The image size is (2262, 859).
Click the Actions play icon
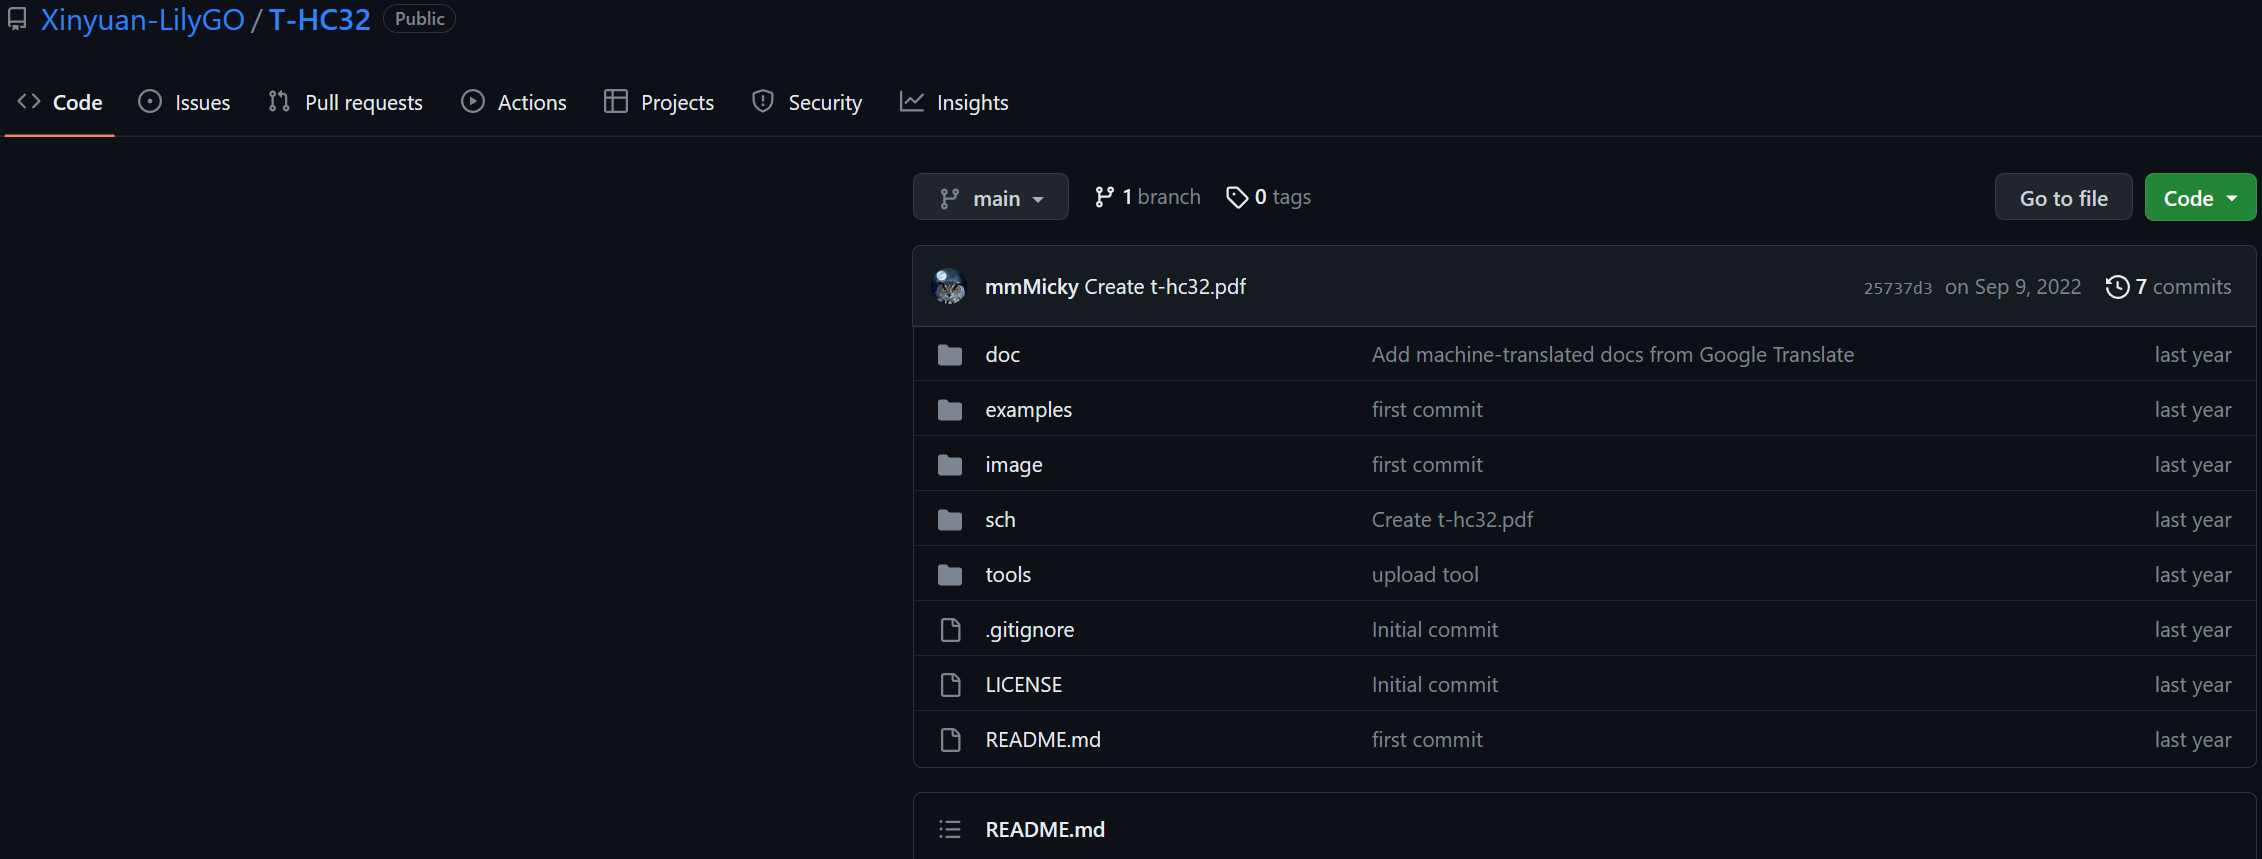point(473,101)
